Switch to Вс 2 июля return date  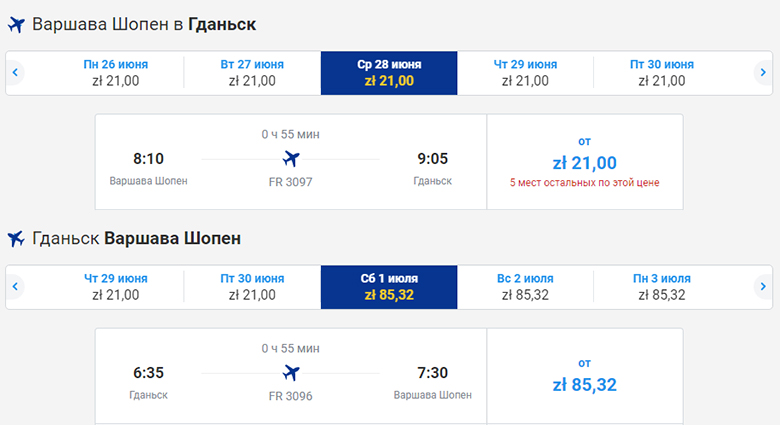tap(525, 286)
